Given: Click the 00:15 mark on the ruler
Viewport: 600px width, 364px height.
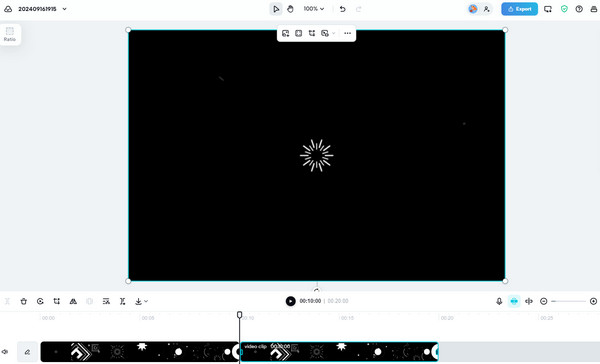Looking at the screenshot, I should (x=347, y=318).
